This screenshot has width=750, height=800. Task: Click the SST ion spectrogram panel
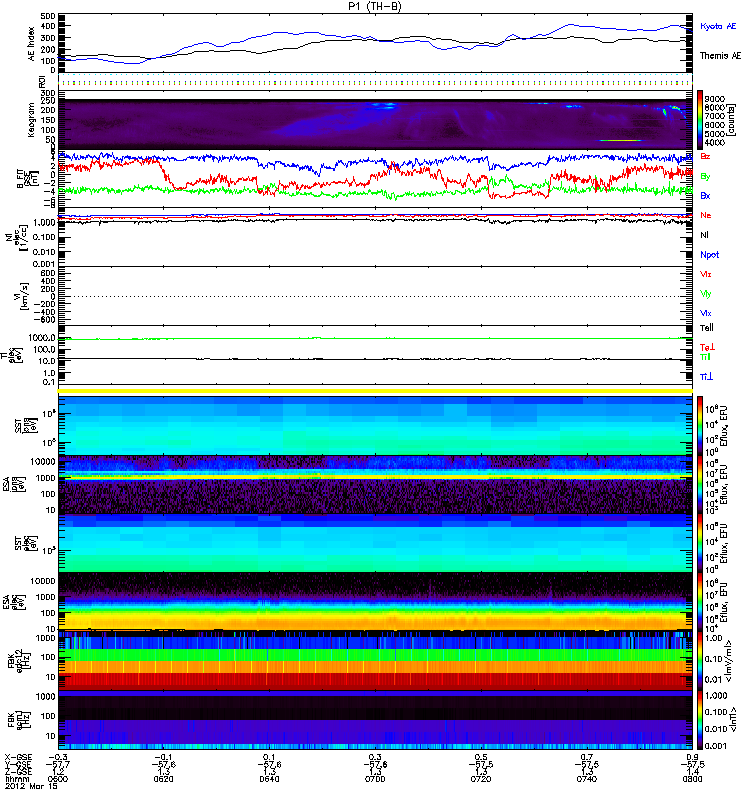375,426
